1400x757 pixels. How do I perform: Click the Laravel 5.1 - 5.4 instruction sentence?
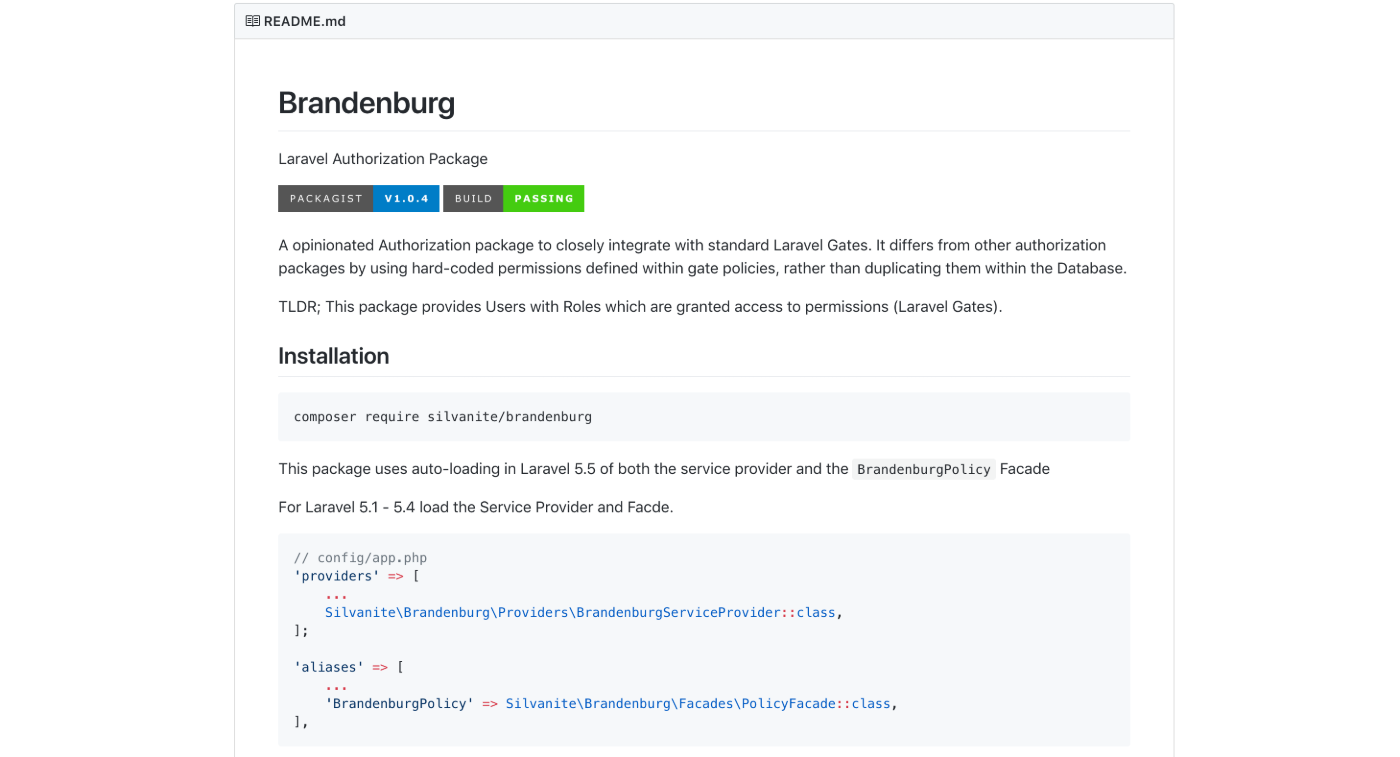tap(476, 507)
